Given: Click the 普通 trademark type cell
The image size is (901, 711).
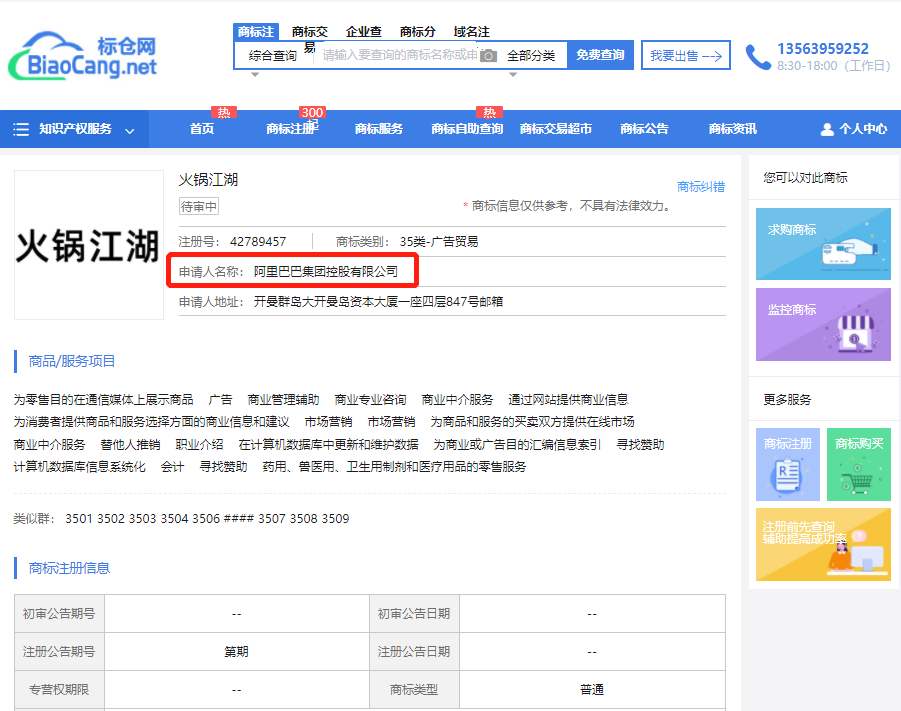Looking at the screenshot, I should (x=592, y=690).
